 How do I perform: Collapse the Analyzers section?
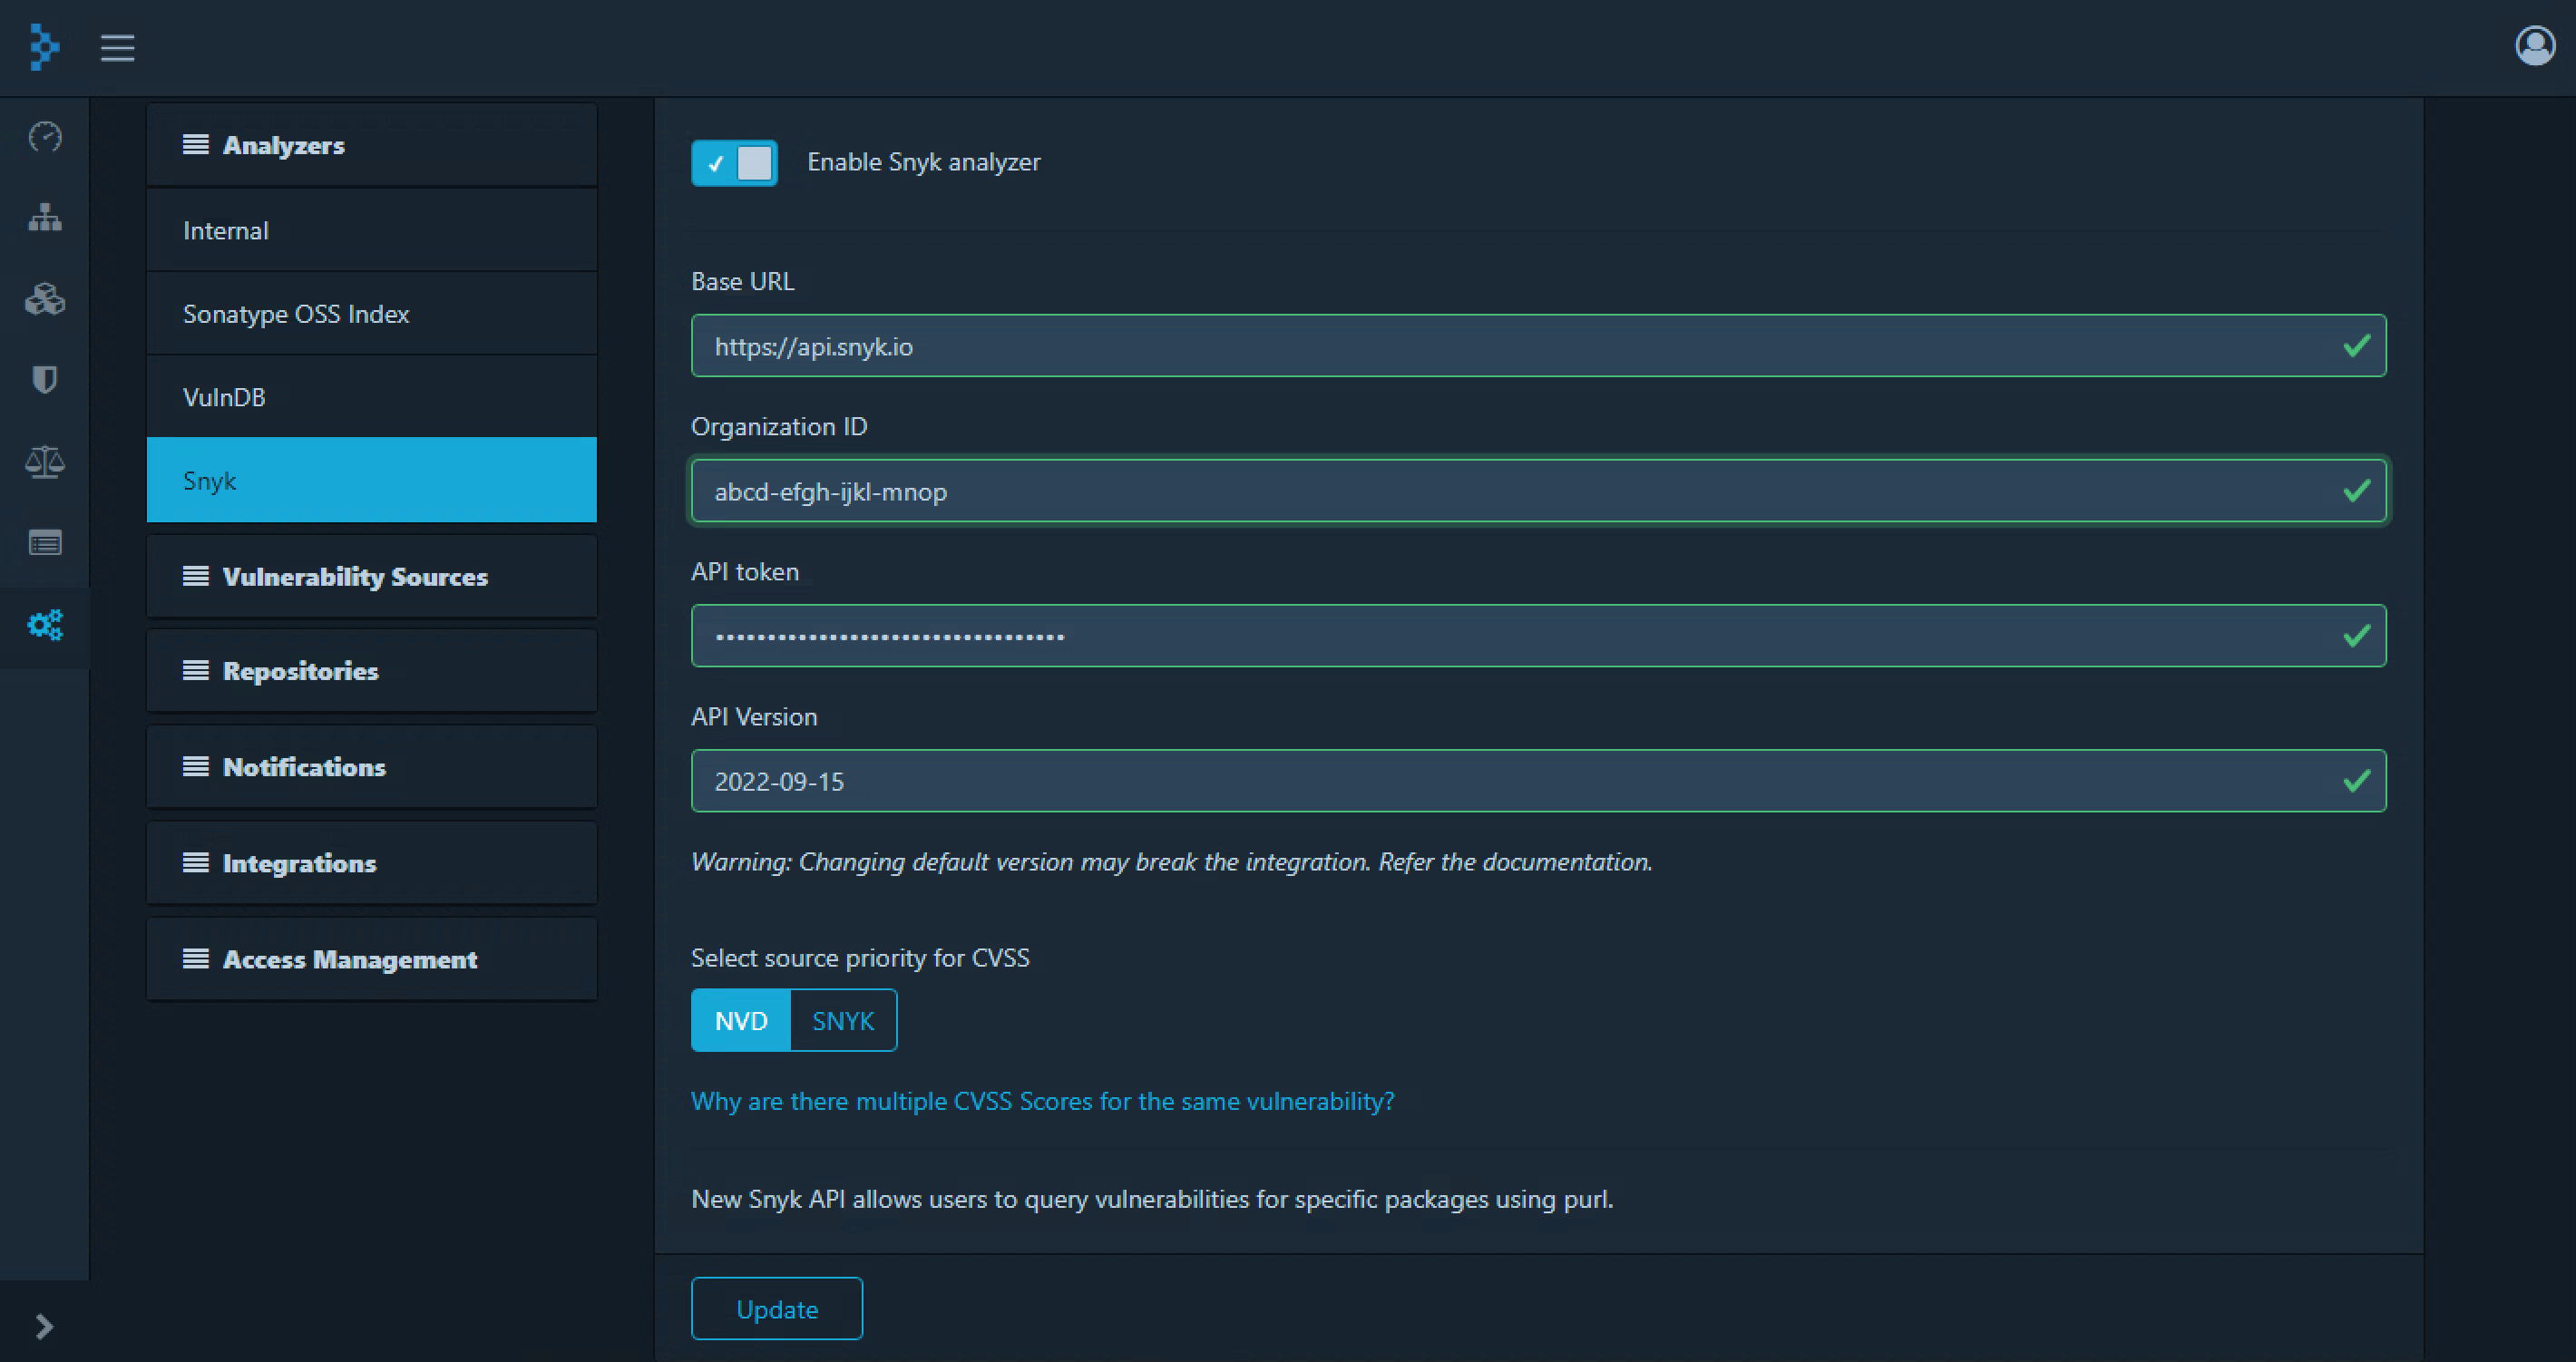tap(371, 145)
